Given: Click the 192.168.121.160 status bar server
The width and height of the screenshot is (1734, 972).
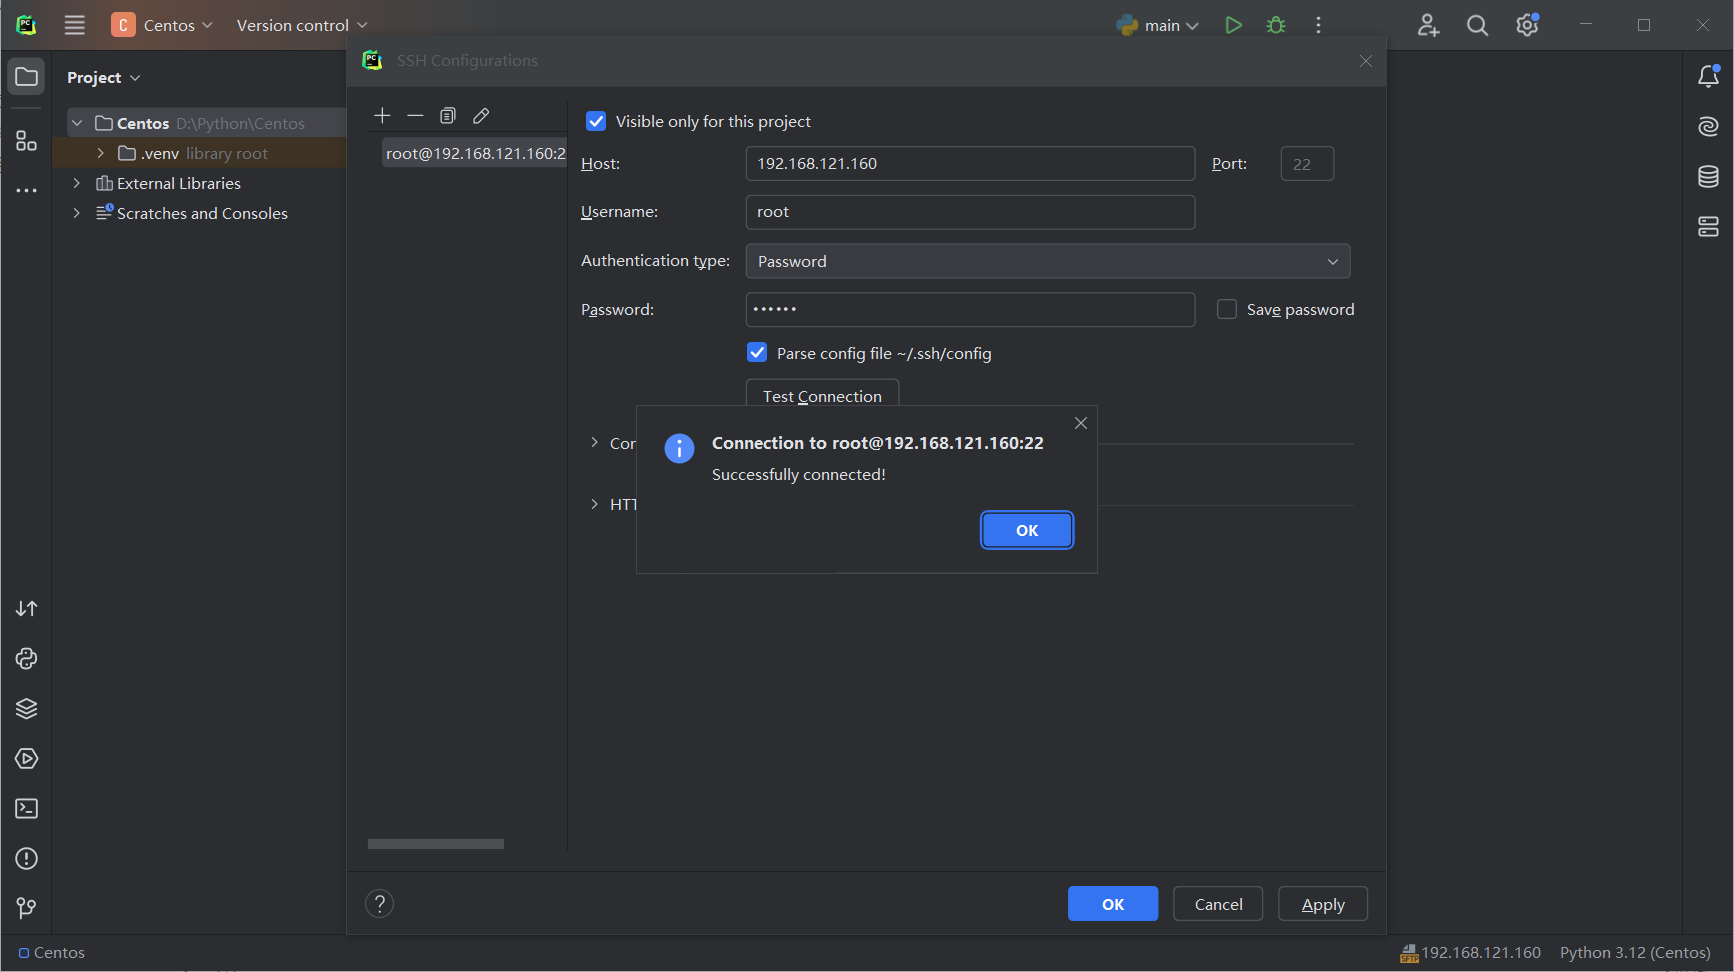Looking at the screenshot, I should click(1470, 953).
